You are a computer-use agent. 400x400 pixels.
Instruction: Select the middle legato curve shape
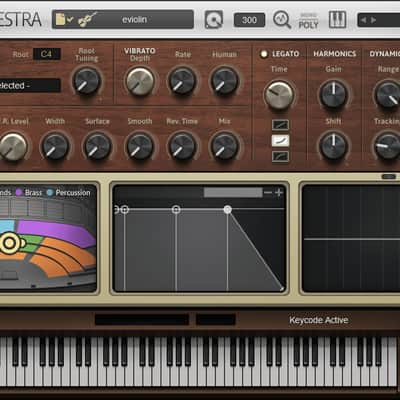pos(280,141)
